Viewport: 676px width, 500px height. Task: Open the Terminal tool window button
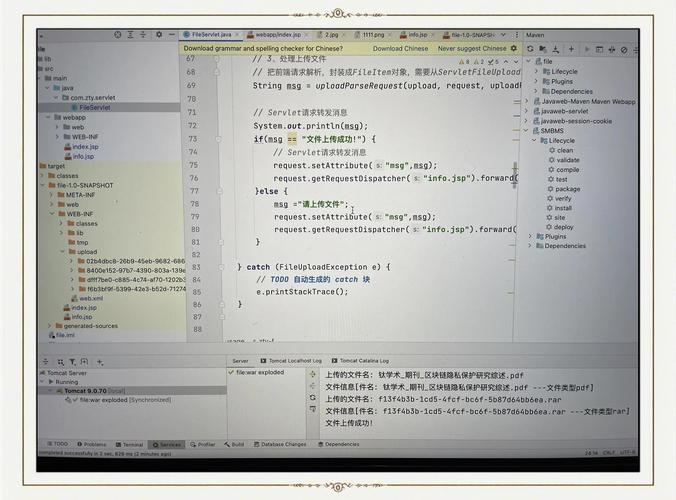click(x=129, y=444)
